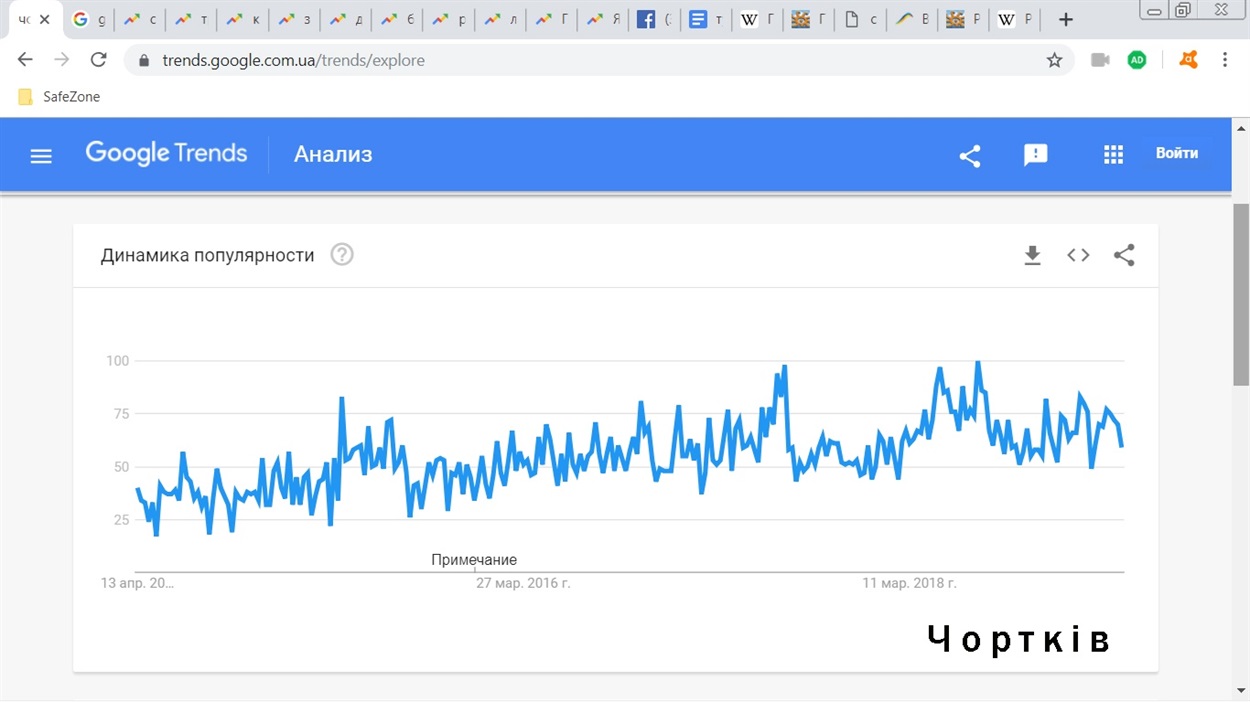Image resolution: width=1250 pixels, height=702 pixels.
Task: Open the Google apps grid icon
Action: point(1113,155)
